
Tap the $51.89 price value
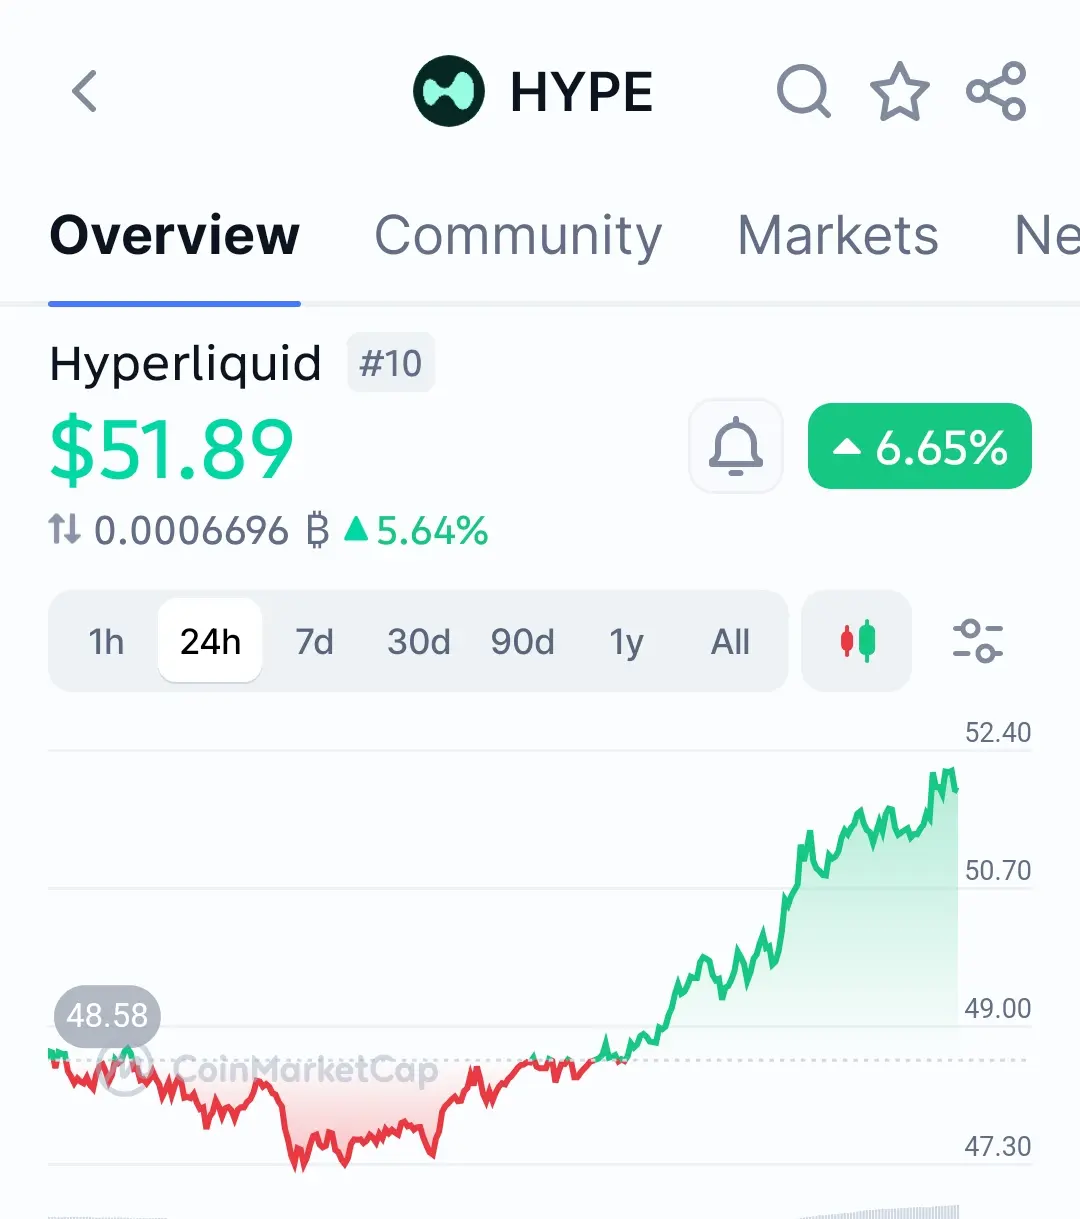click(172, 450)
